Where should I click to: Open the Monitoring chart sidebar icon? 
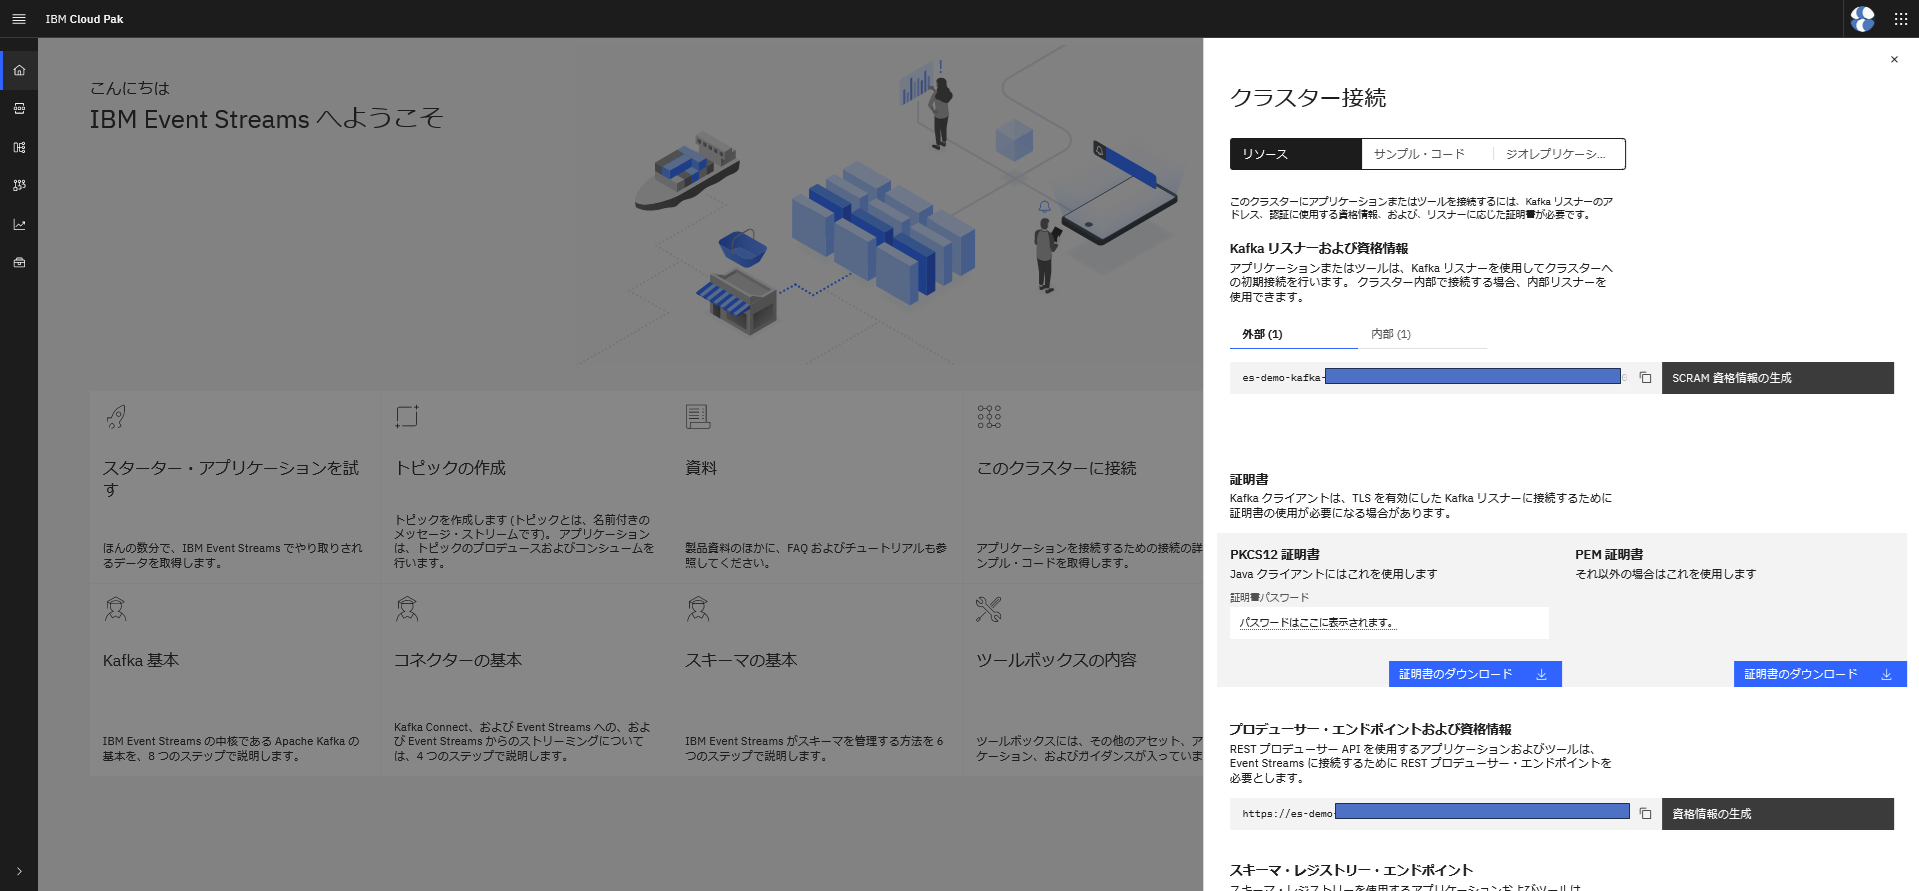19,224
